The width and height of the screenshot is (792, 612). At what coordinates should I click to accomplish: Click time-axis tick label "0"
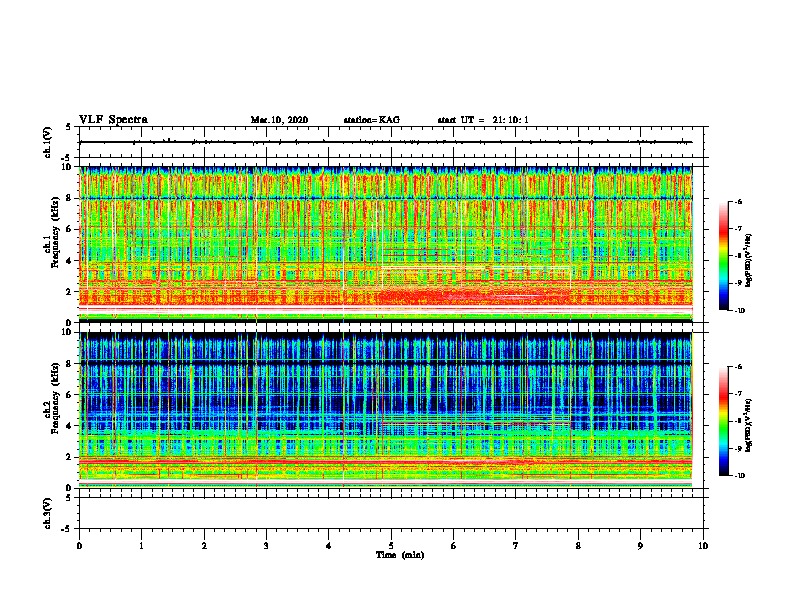tap(79, 546)
